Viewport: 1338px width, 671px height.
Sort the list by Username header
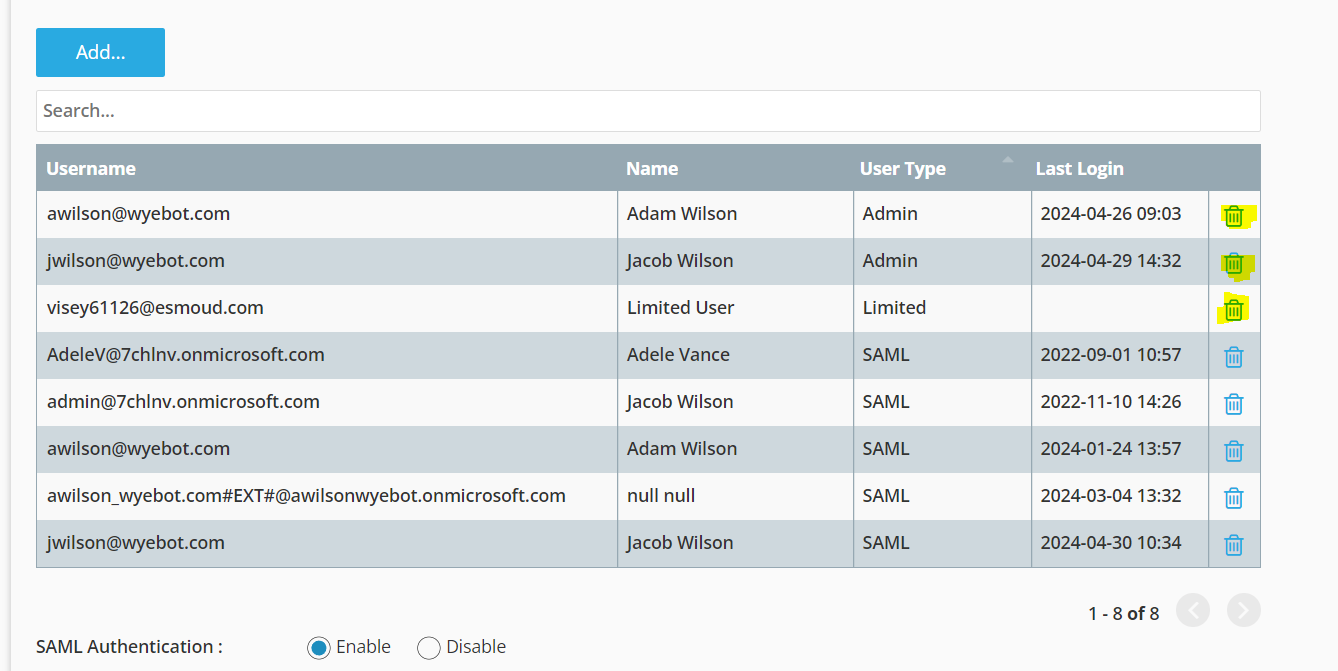91,169
